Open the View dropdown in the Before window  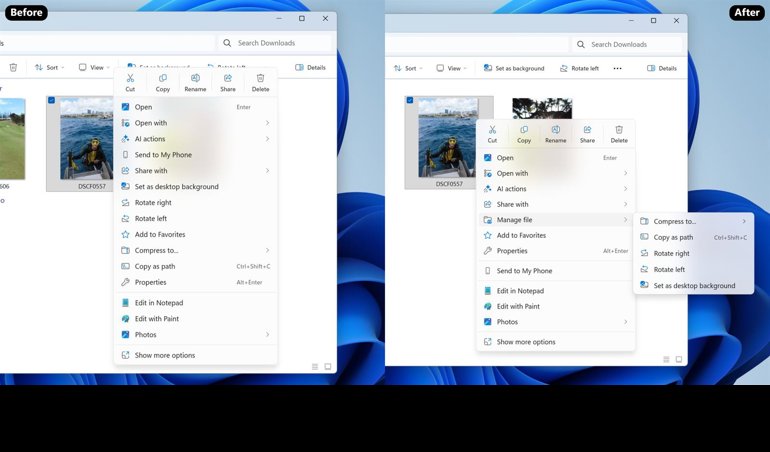[93, 68]
